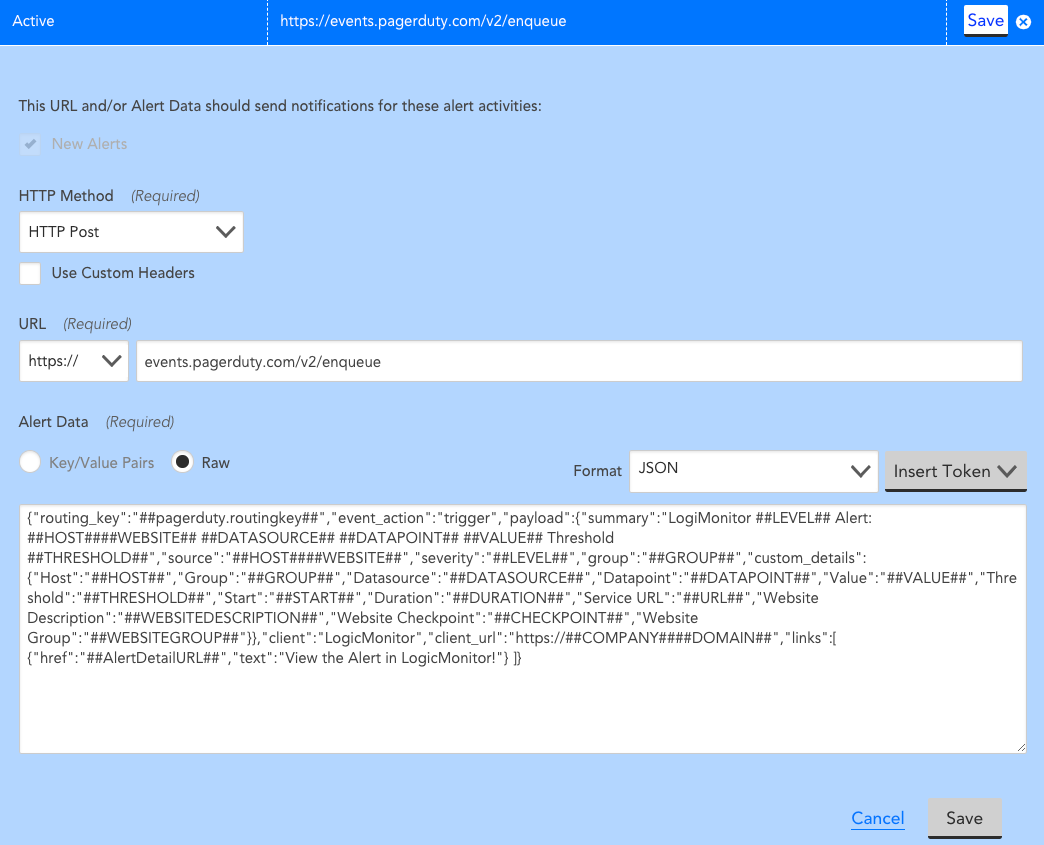Enable the Use Custom Headers checkbox
The width and height of the screenshot is (1044, 845).
[x=30, y=273]
